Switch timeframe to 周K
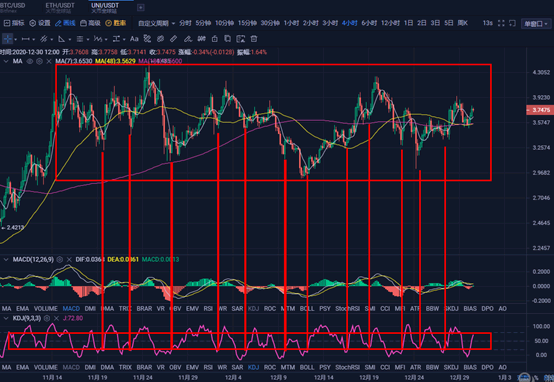The image size is (554, 382). (x=462, y=23)
